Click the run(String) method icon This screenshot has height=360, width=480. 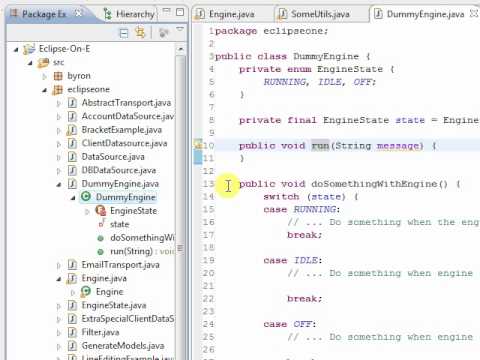(x=100, y=252)
